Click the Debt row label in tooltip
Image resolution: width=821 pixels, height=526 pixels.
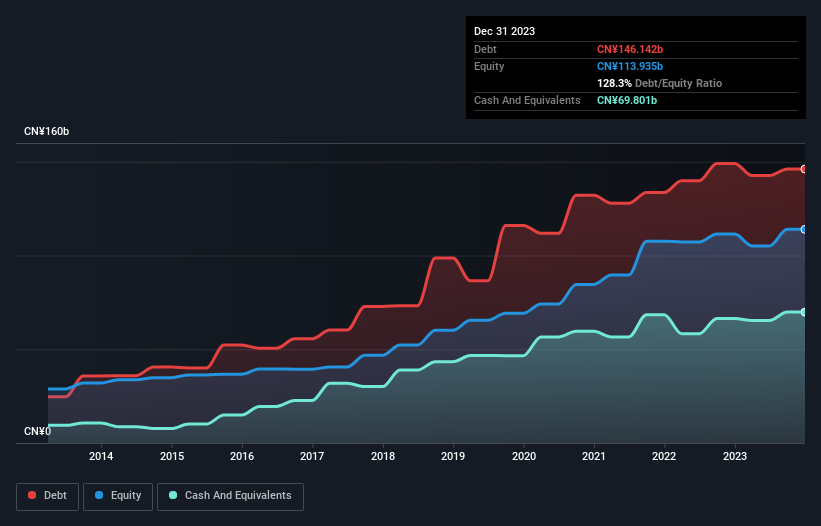[485, 49]
